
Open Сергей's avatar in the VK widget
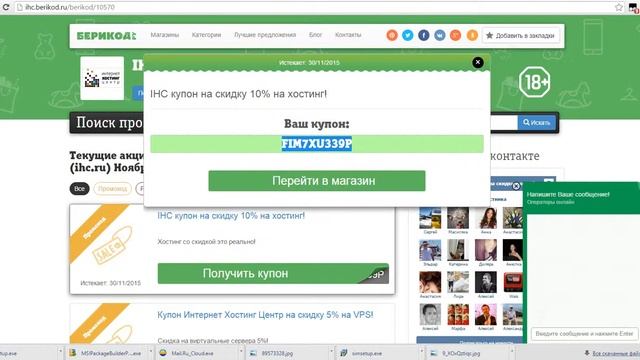[430, 218]
